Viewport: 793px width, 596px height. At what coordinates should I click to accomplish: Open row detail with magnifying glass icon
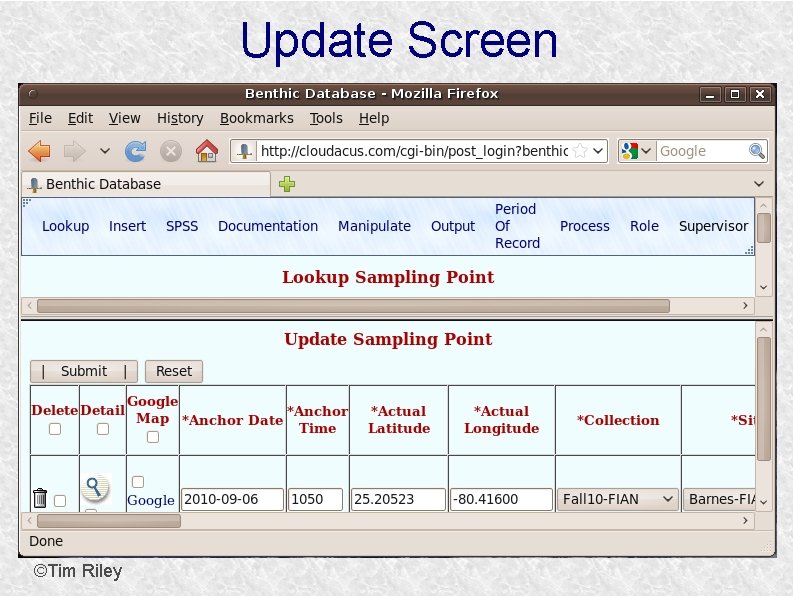95,488
